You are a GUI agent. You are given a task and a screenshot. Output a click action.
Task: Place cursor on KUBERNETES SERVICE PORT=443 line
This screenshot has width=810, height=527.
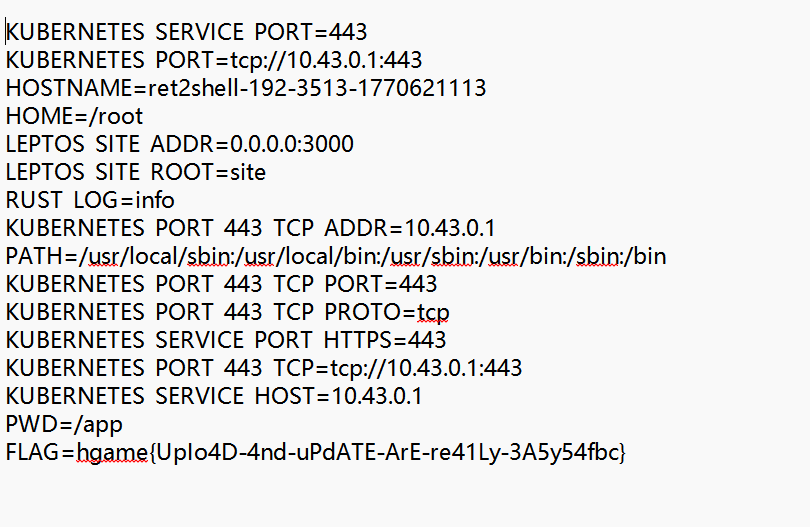(x=186, y=32)
